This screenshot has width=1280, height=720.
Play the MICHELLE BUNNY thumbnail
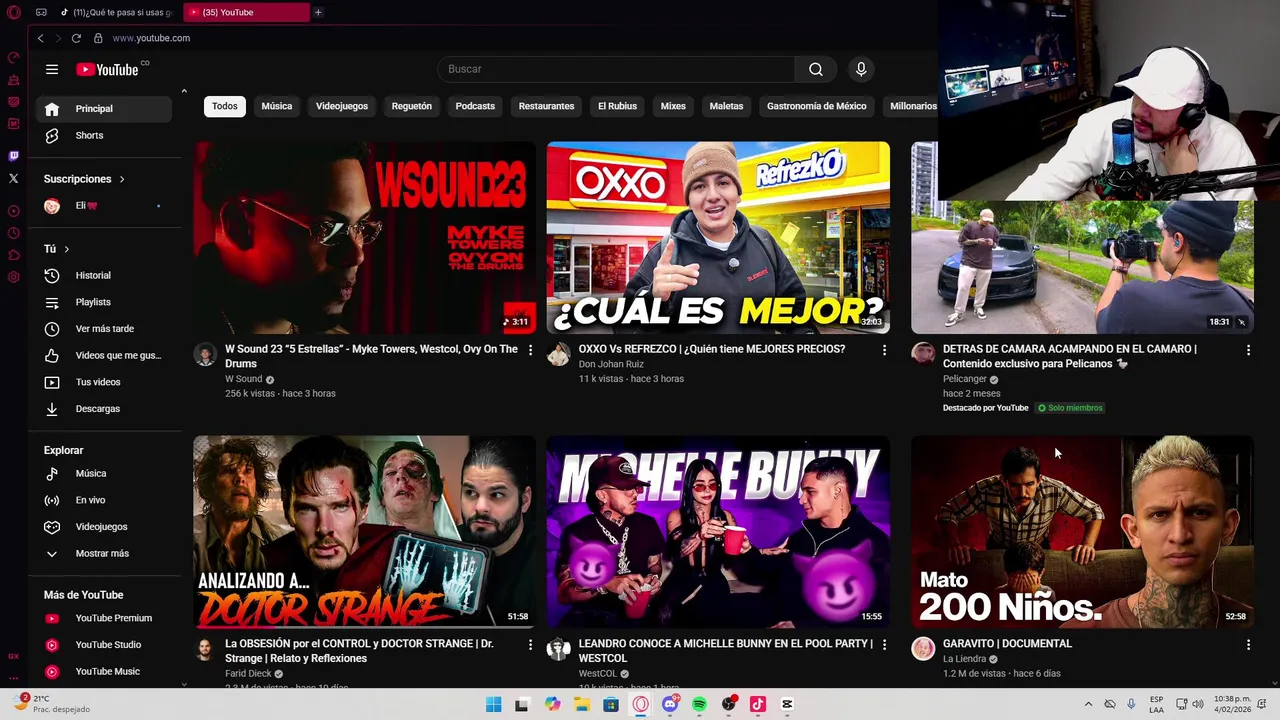pyautogui.click(x=718, y=532)
